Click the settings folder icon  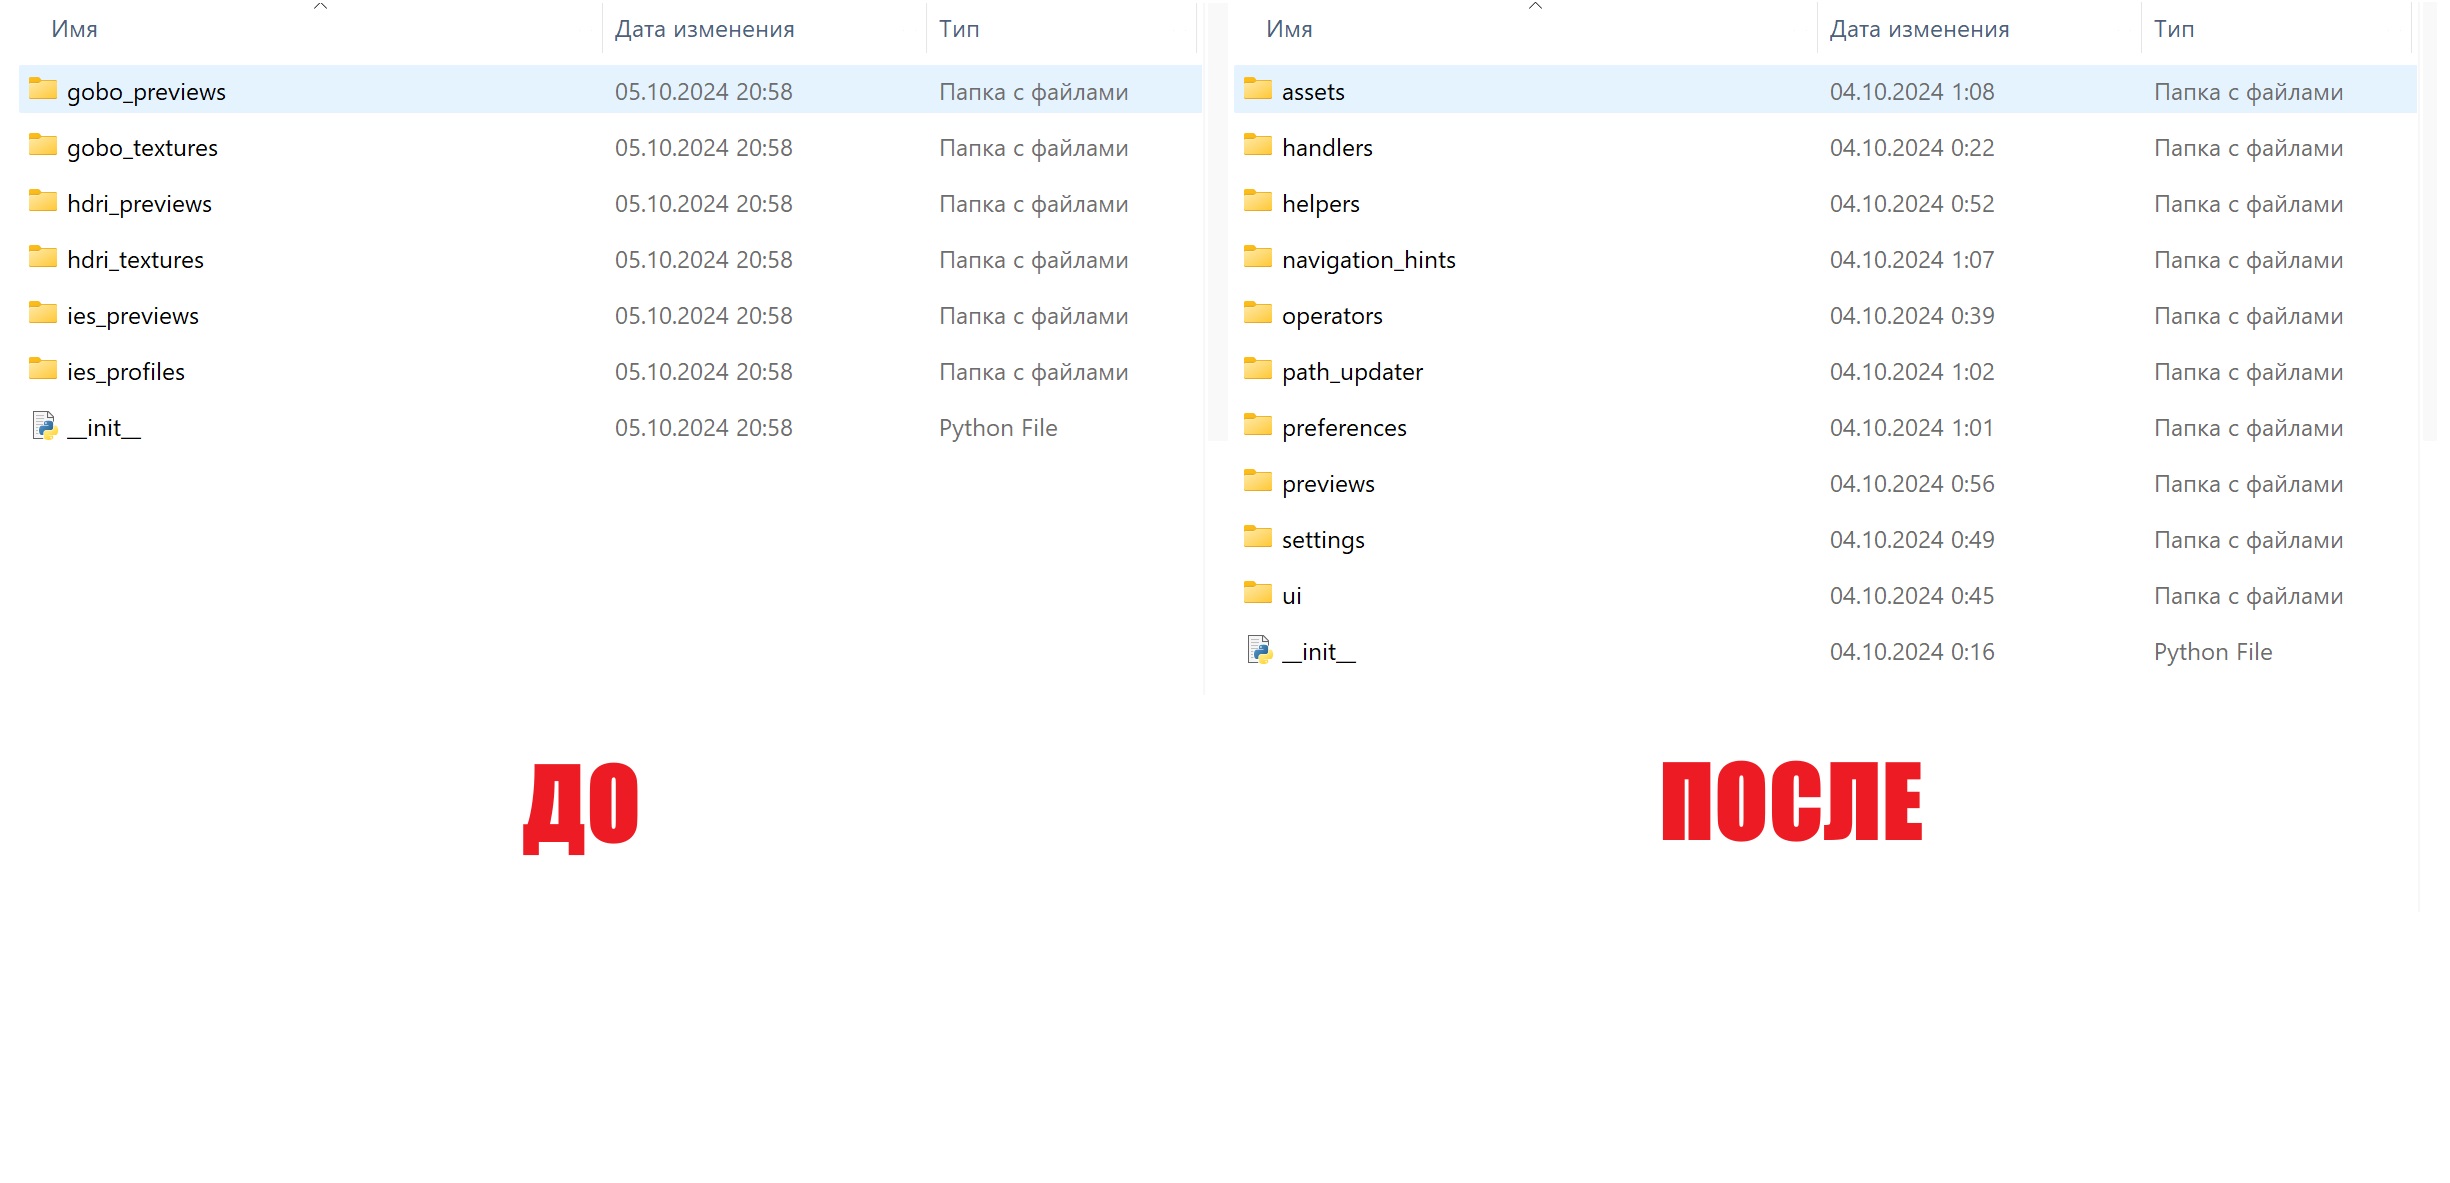point(1258,538)
